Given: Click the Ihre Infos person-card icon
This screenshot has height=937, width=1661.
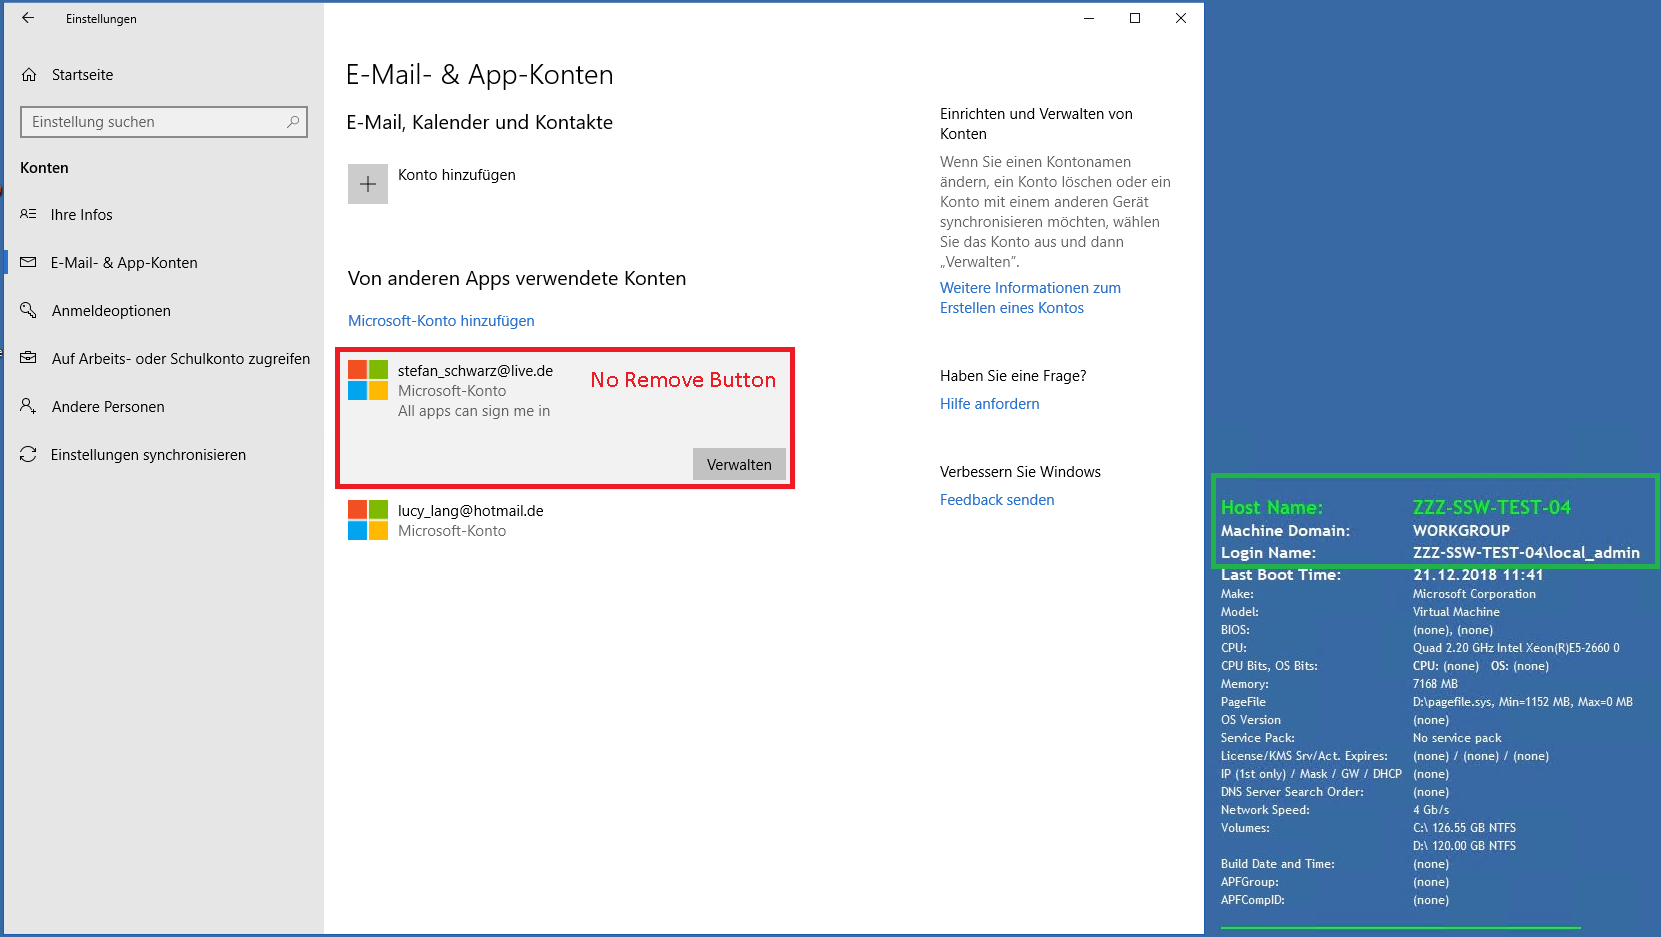Looking at the screenshot, I should tap(28, 215).
